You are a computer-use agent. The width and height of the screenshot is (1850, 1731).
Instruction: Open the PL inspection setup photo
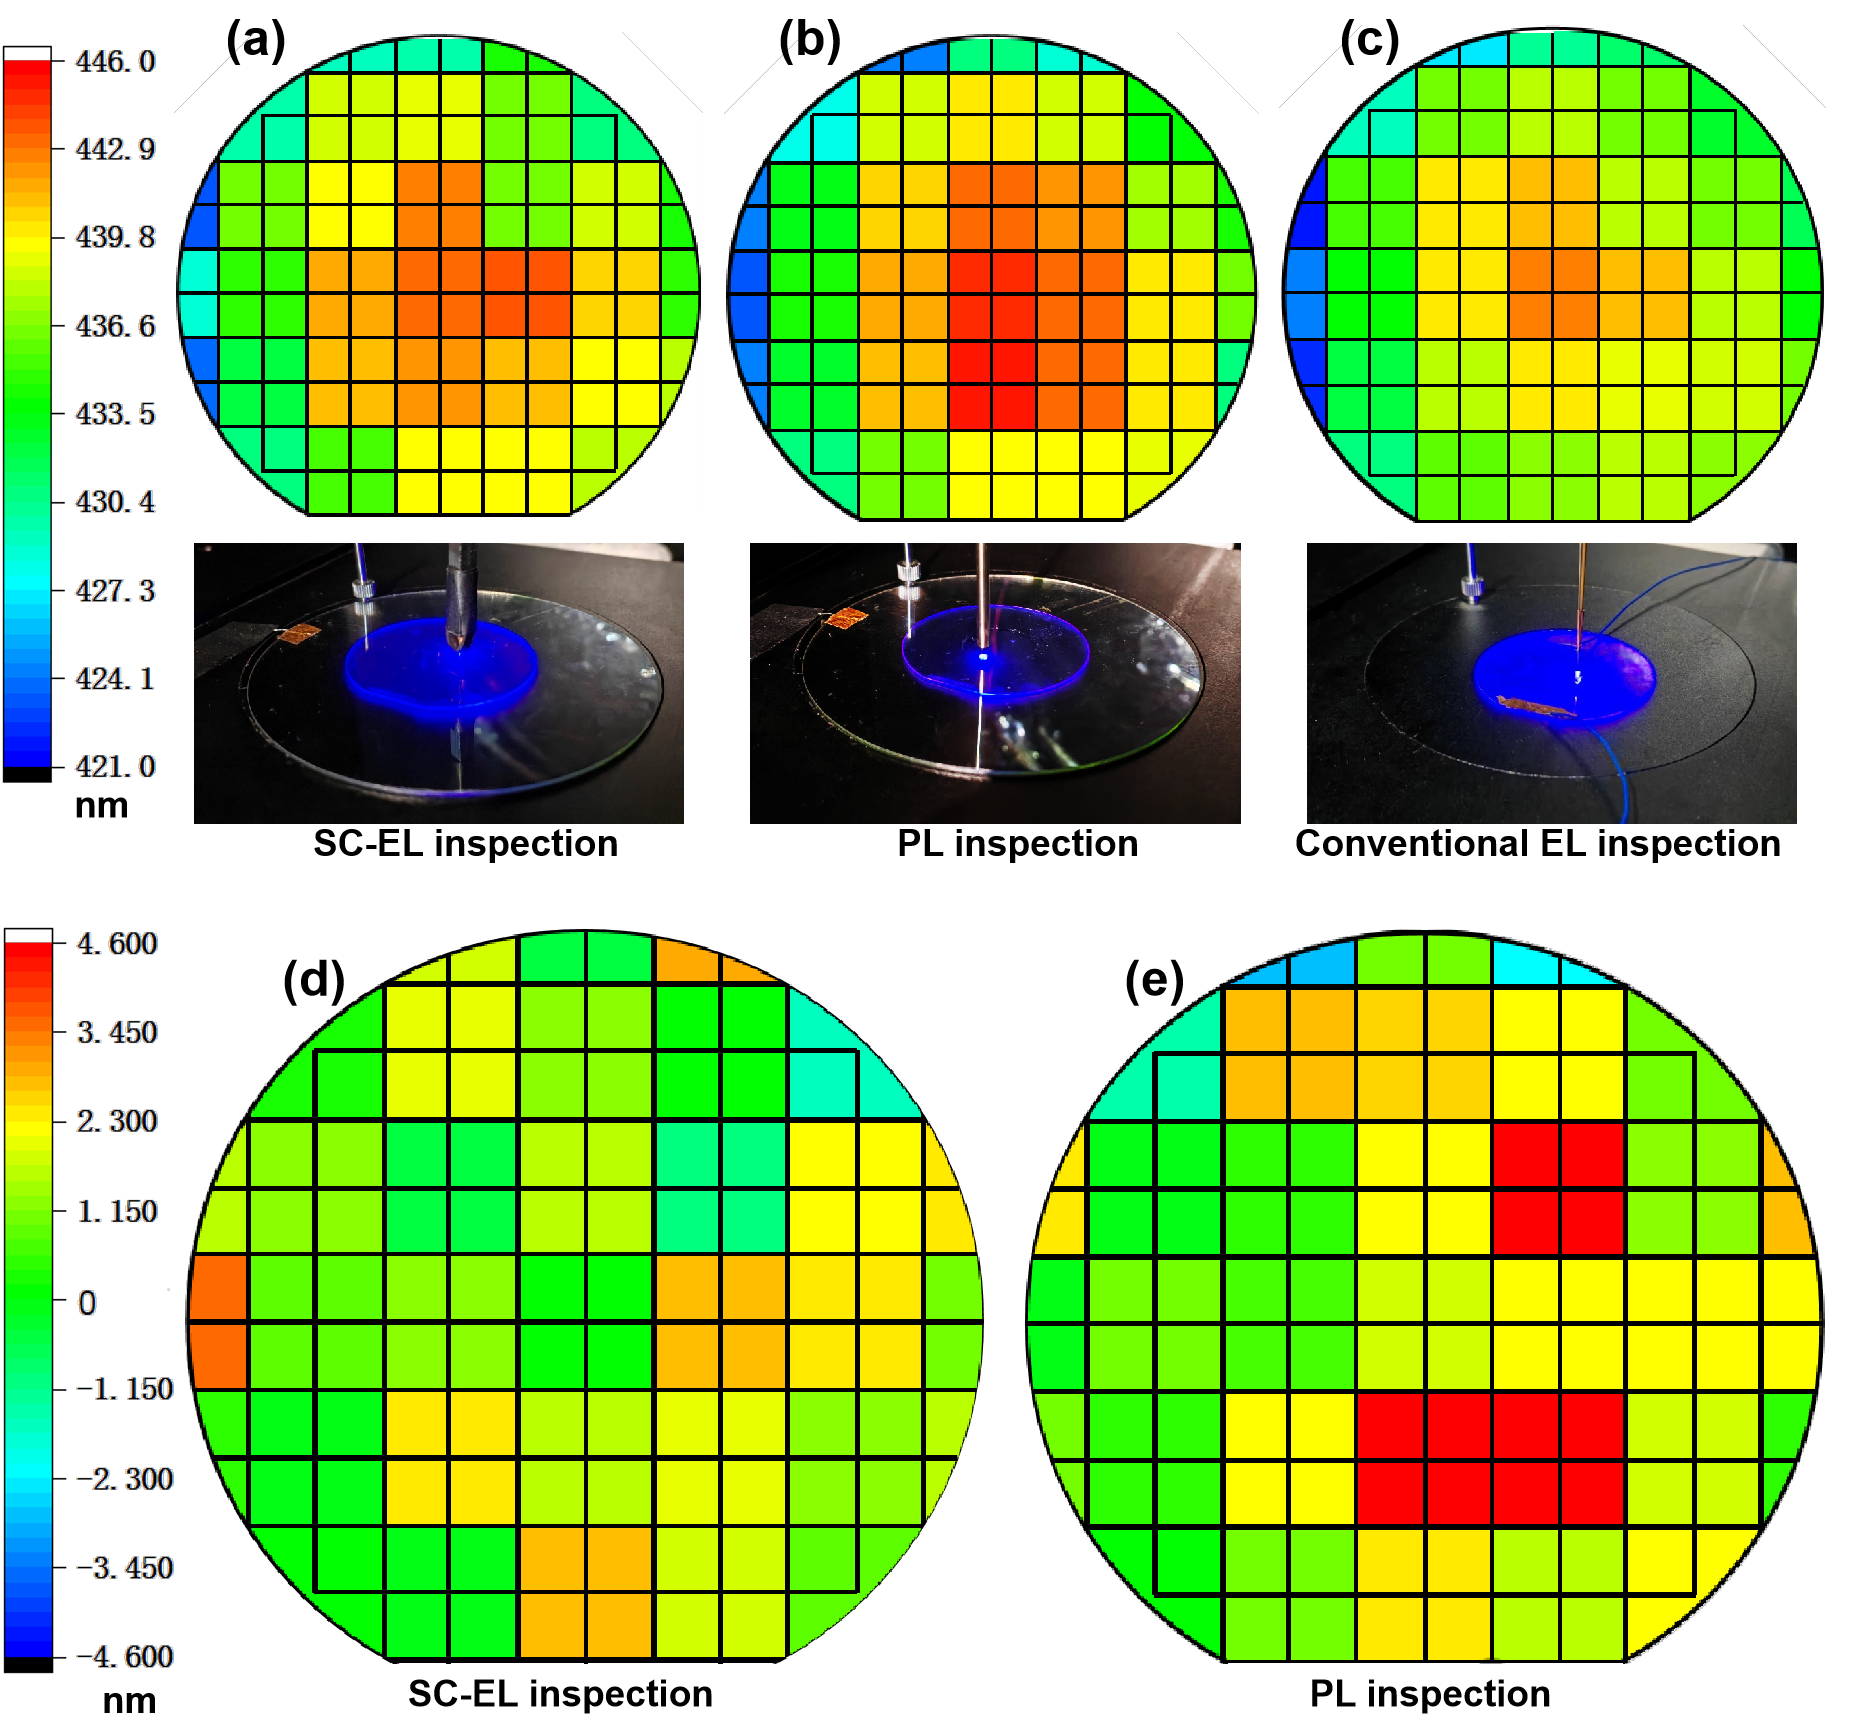tap(995, 683)
